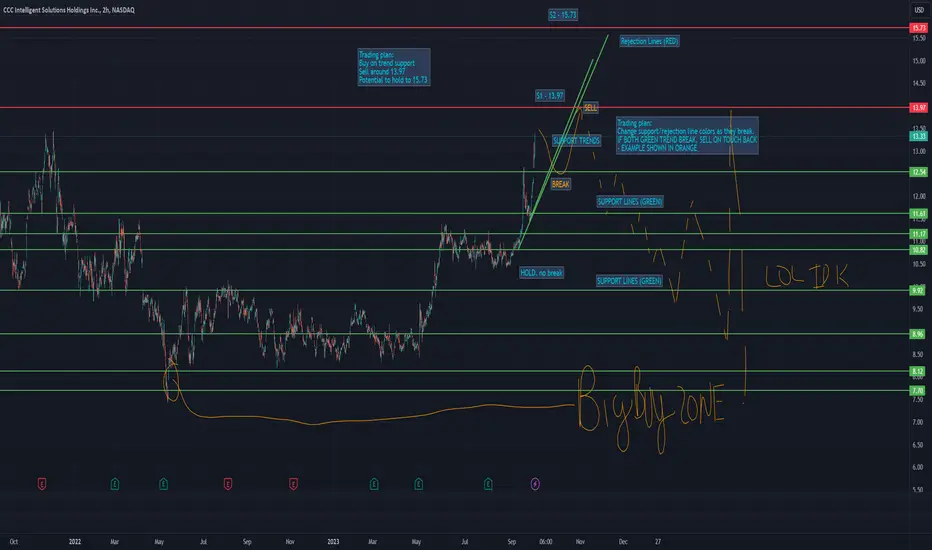Click the '06:00' label on time axis
Viewport: 932px width, 550px height.
pos(546,542)
